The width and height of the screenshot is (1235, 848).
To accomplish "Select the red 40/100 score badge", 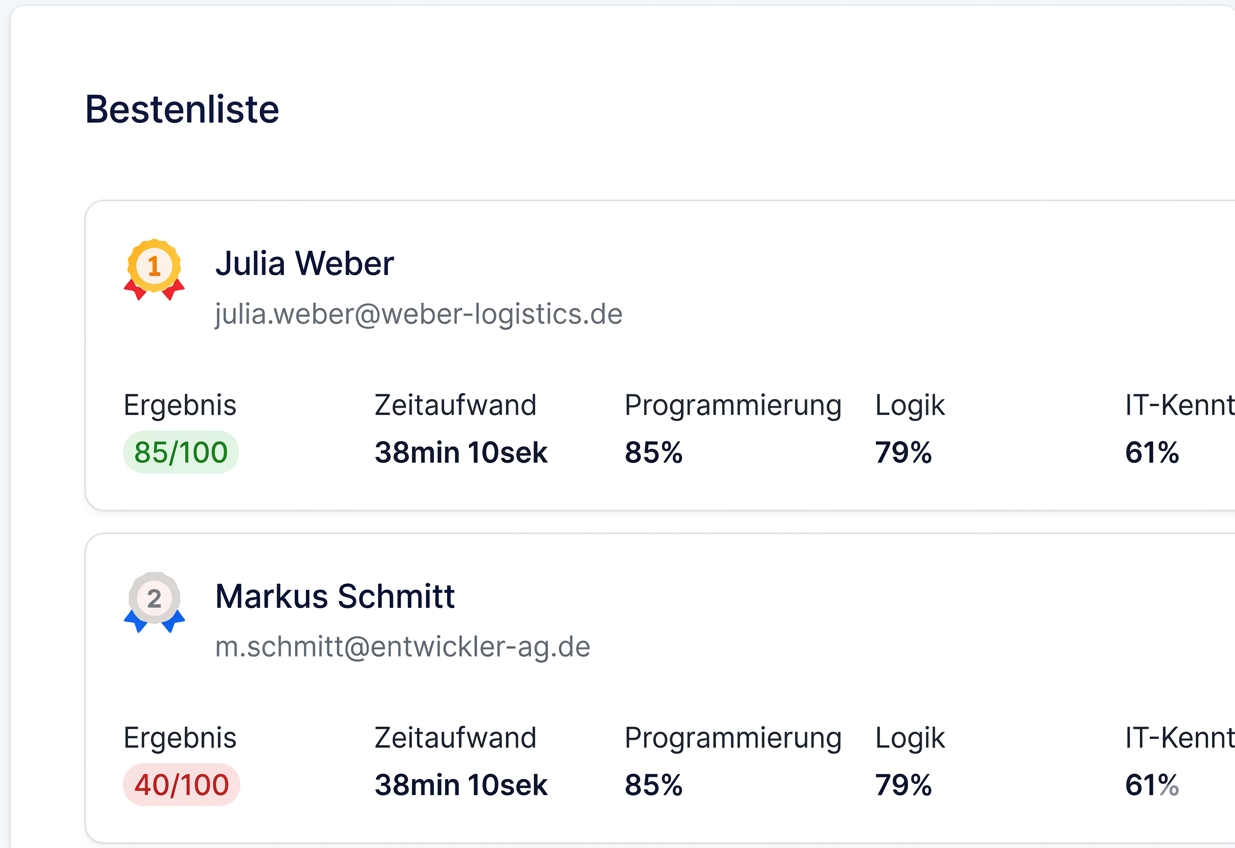I will tap(182, 785).
